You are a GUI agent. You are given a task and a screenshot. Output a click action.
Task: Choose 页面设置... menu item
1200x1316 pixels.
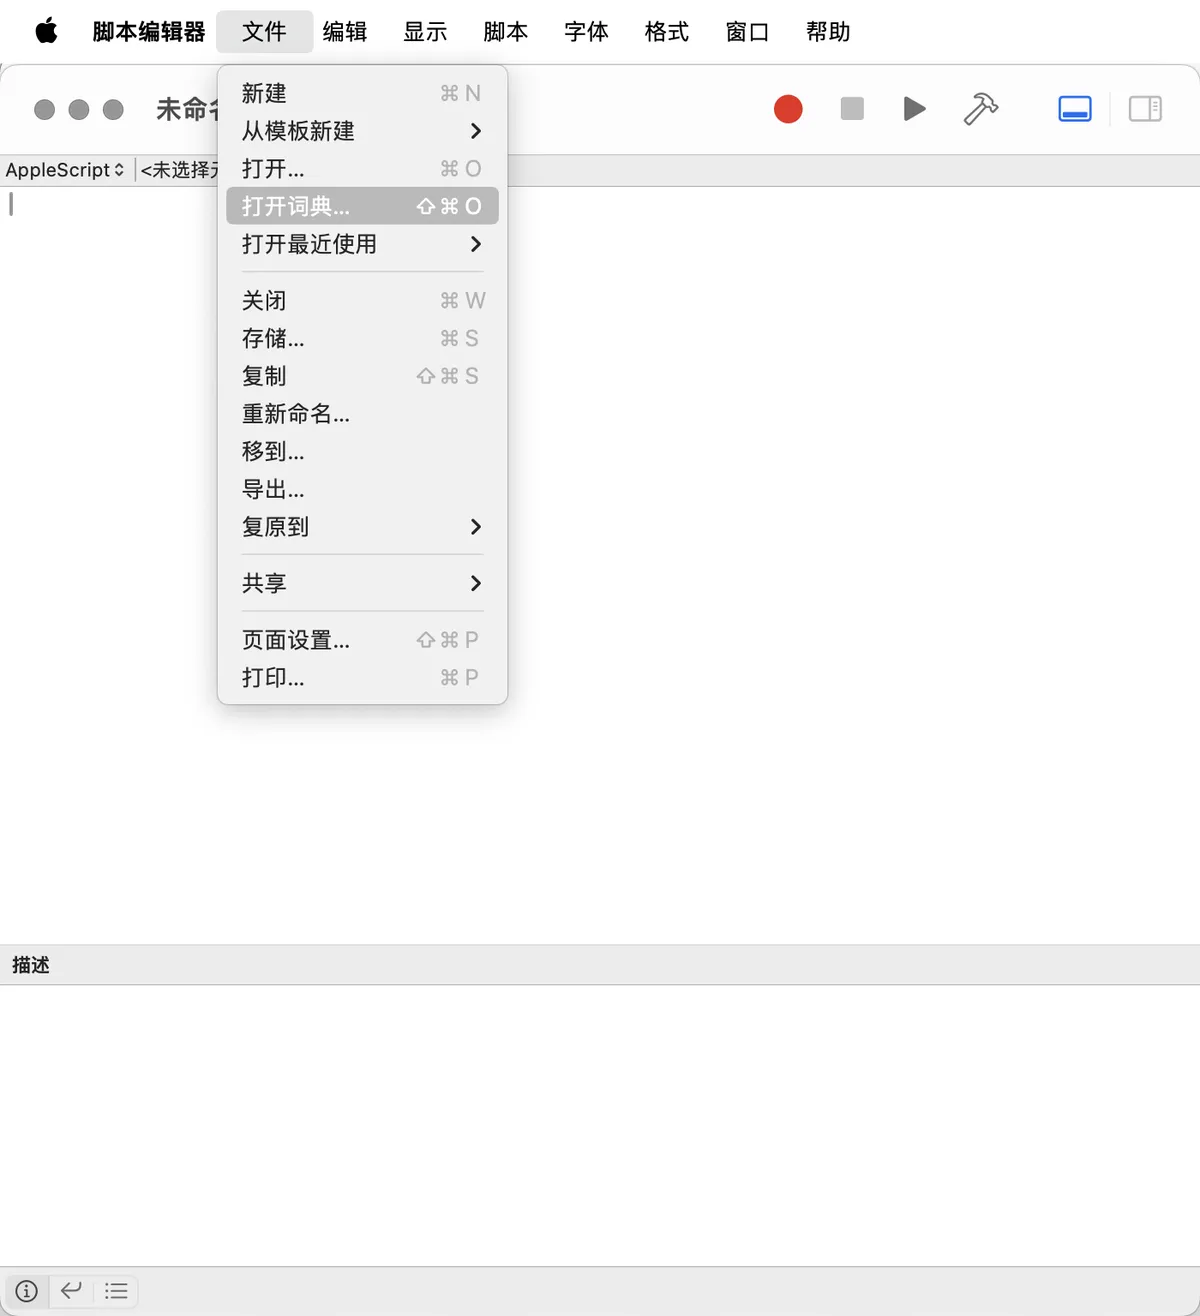362,640
